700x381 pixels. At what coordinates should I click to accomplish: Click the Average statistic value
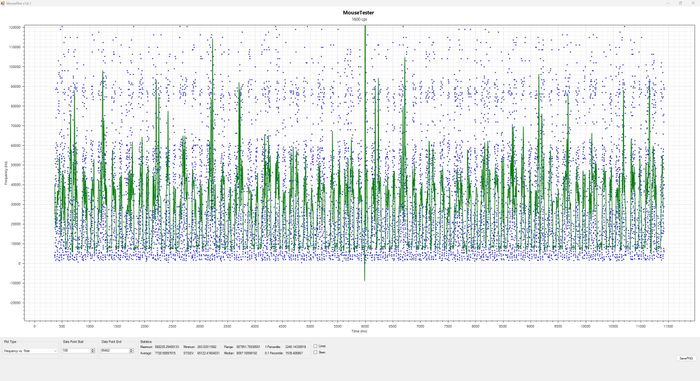coord(165,353)
